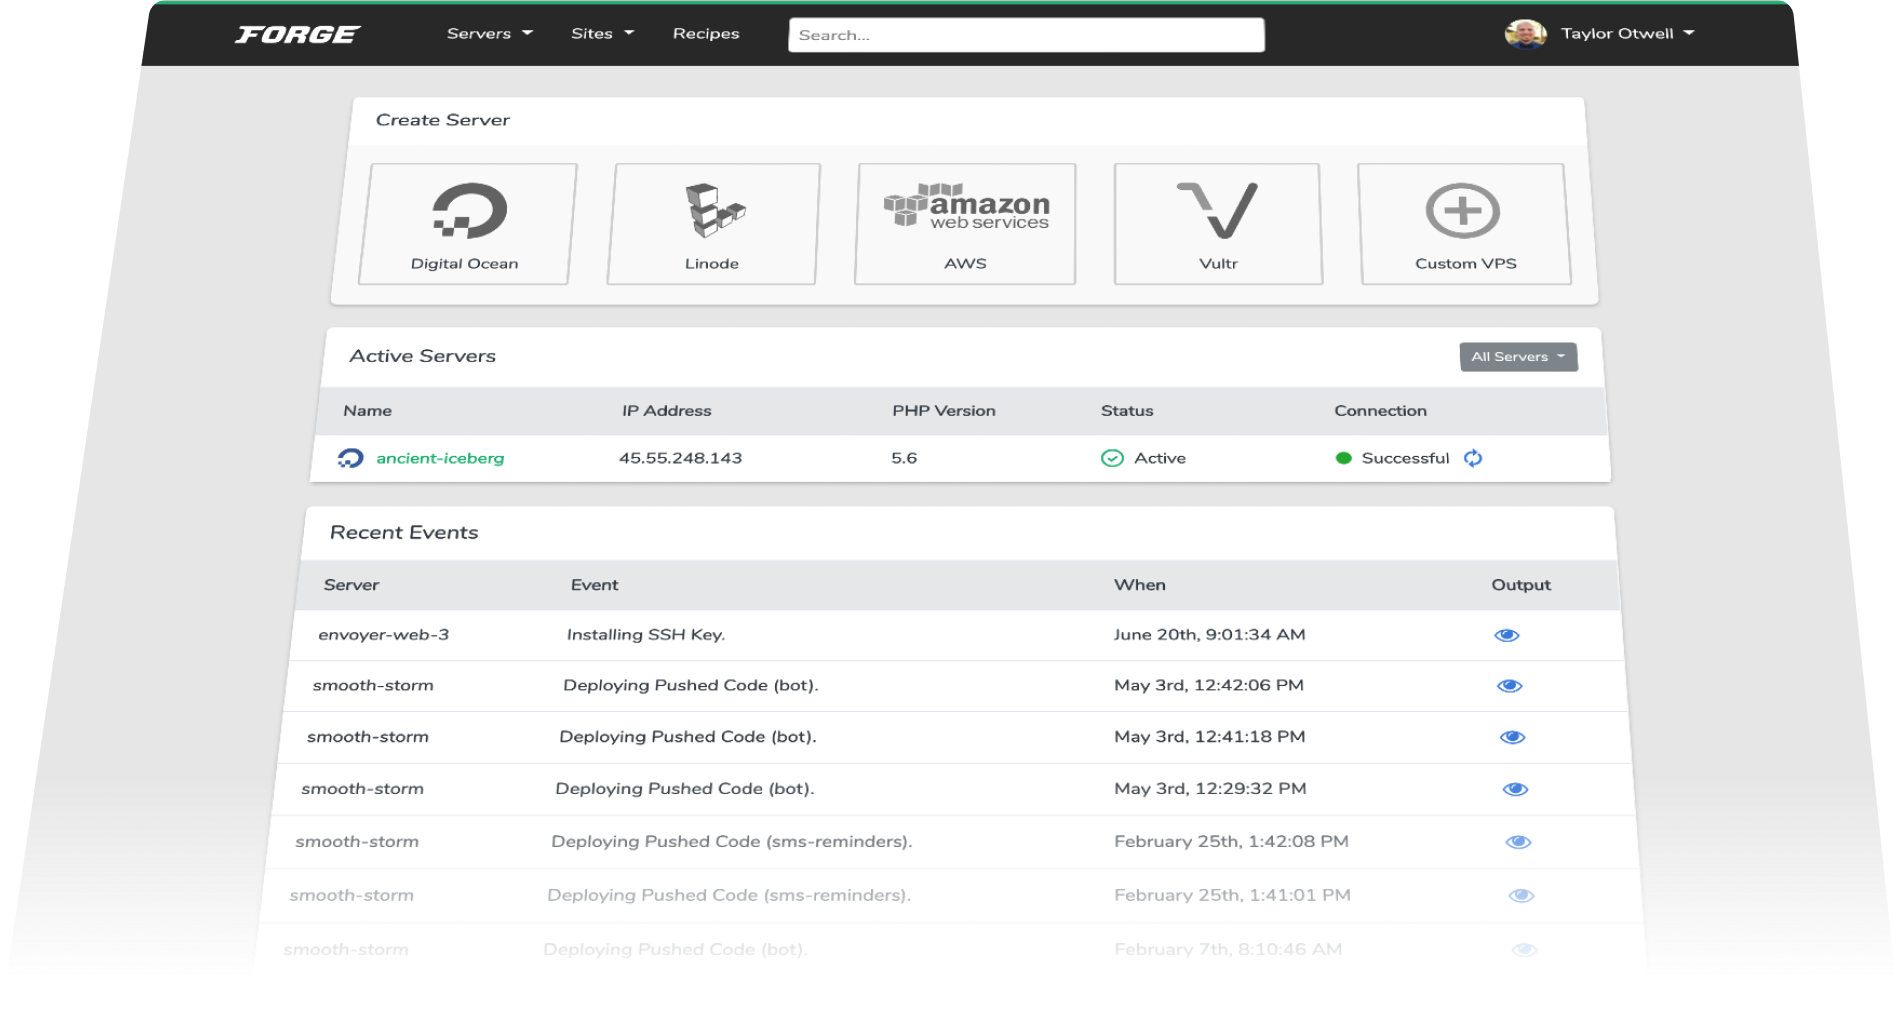Choose the Custom VPS card

click(x=1464, y=224)
